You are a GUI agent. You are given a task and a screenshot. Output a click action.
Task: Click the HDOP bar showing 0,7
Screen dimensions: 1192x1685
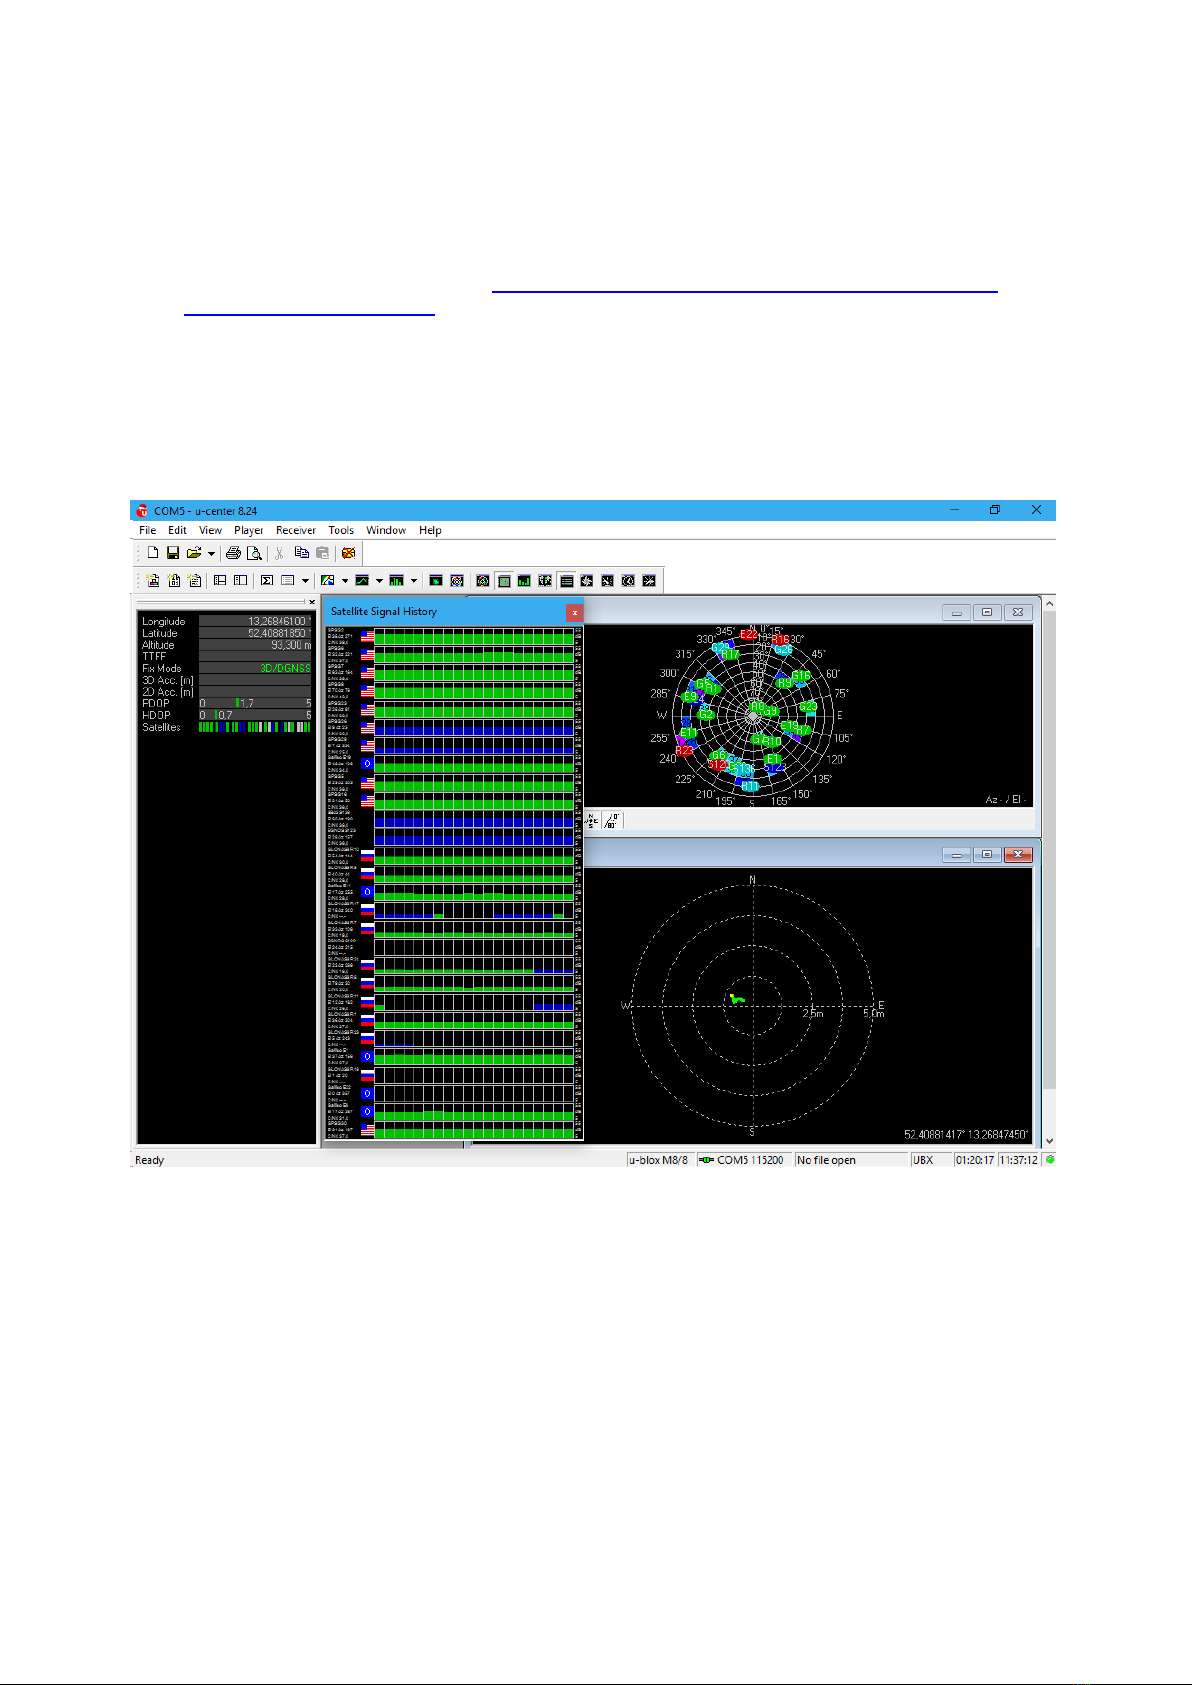point(255,715)
